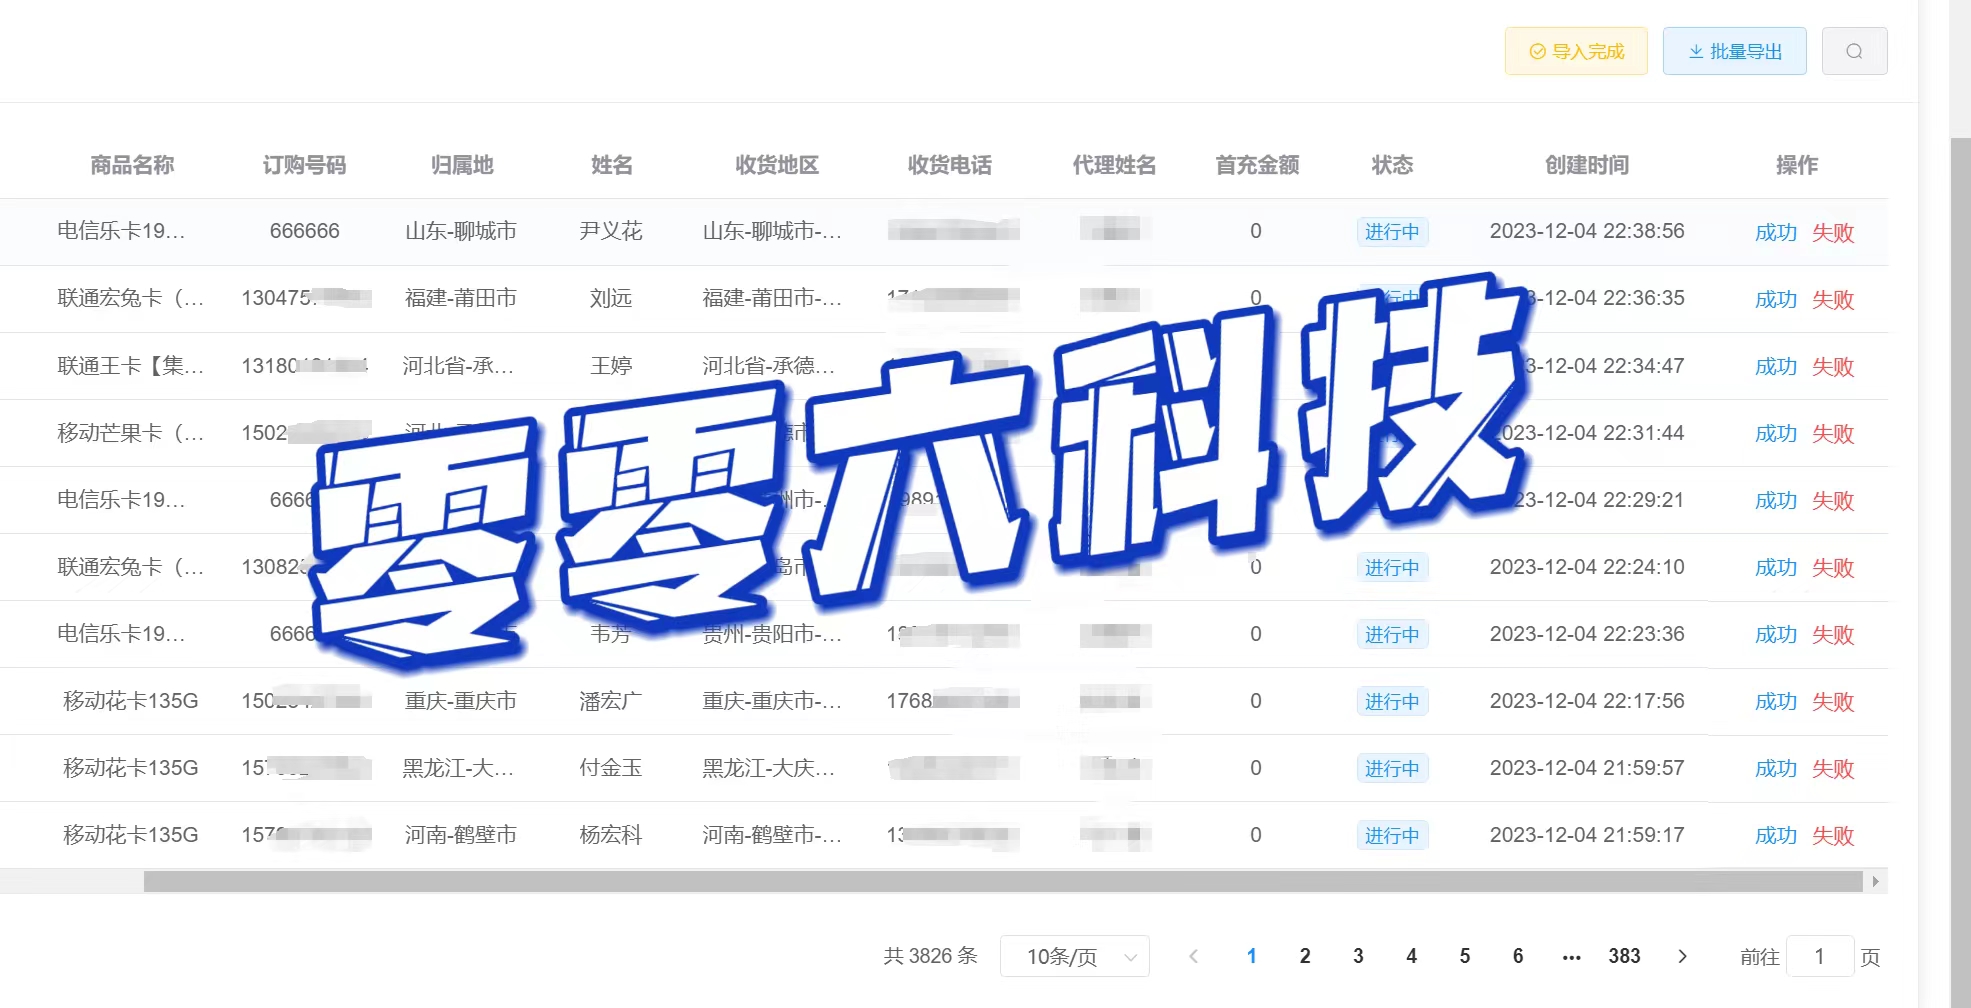Click 进行中 status tag for 杨宏科 row
The image size is (1971, 1008).
point(1392,835)
